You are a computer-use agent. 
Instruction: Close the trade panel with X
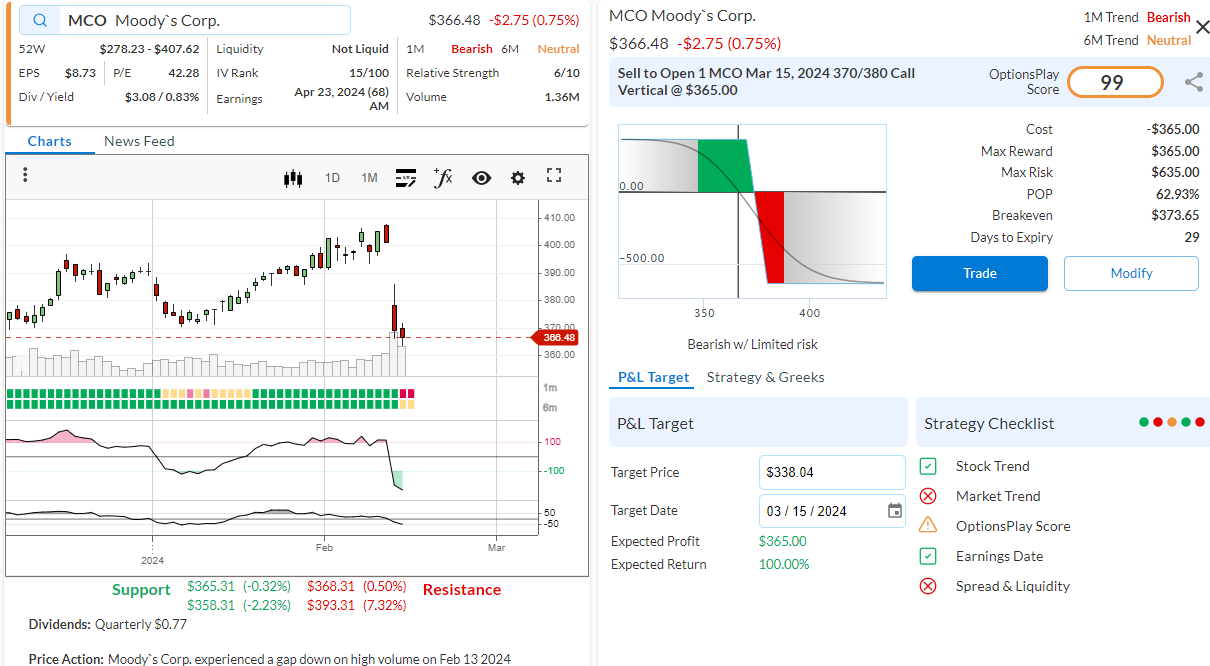click(1202, 27)
